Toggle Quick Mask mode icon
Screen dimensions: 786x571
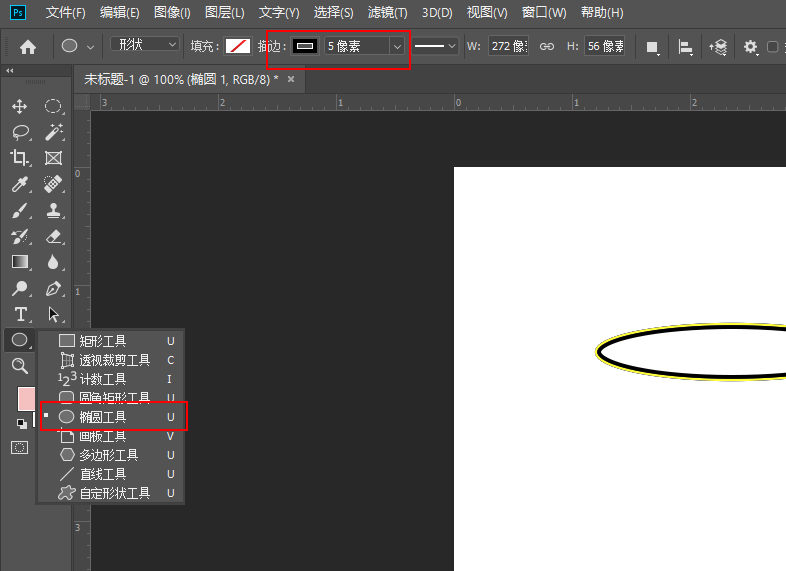(19, 447)
